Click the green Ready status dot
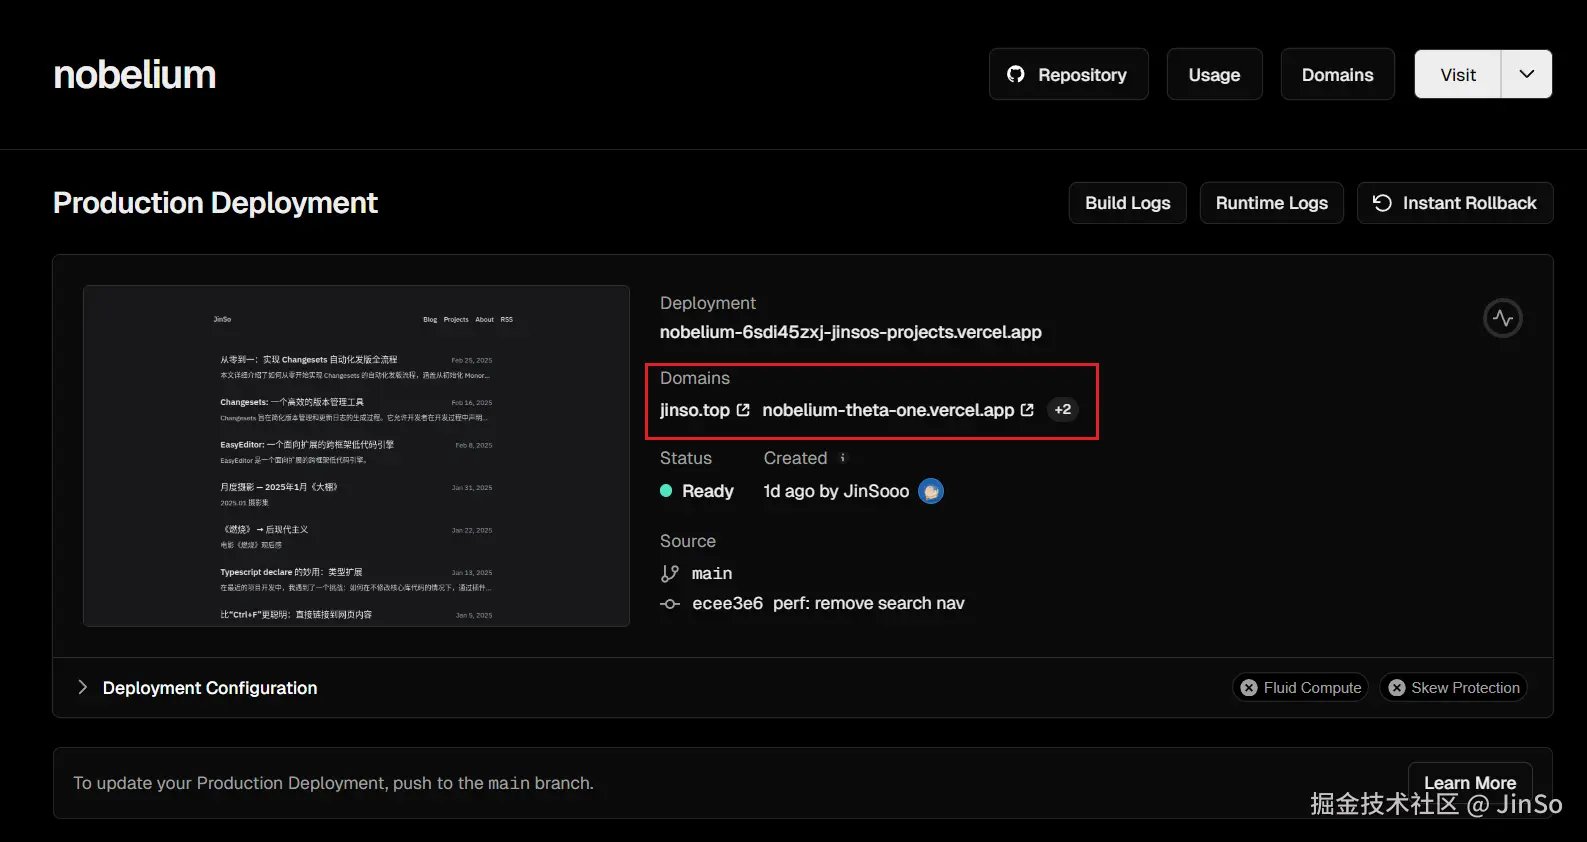This screenshot has height=842, width=1587. (x=666, y=491)
